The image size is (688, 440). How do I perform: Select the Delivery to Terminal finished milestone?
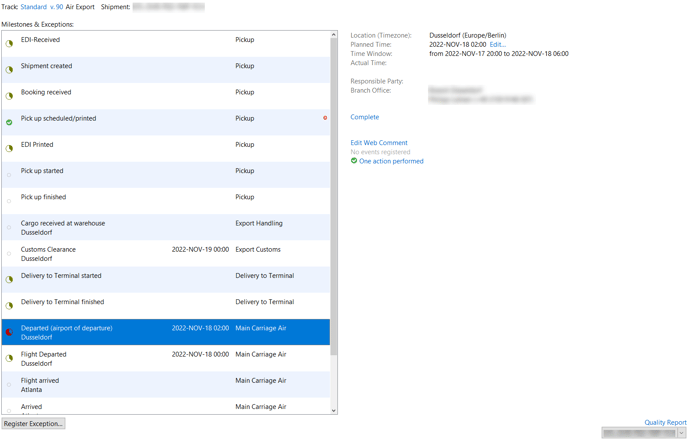[166, 306]
